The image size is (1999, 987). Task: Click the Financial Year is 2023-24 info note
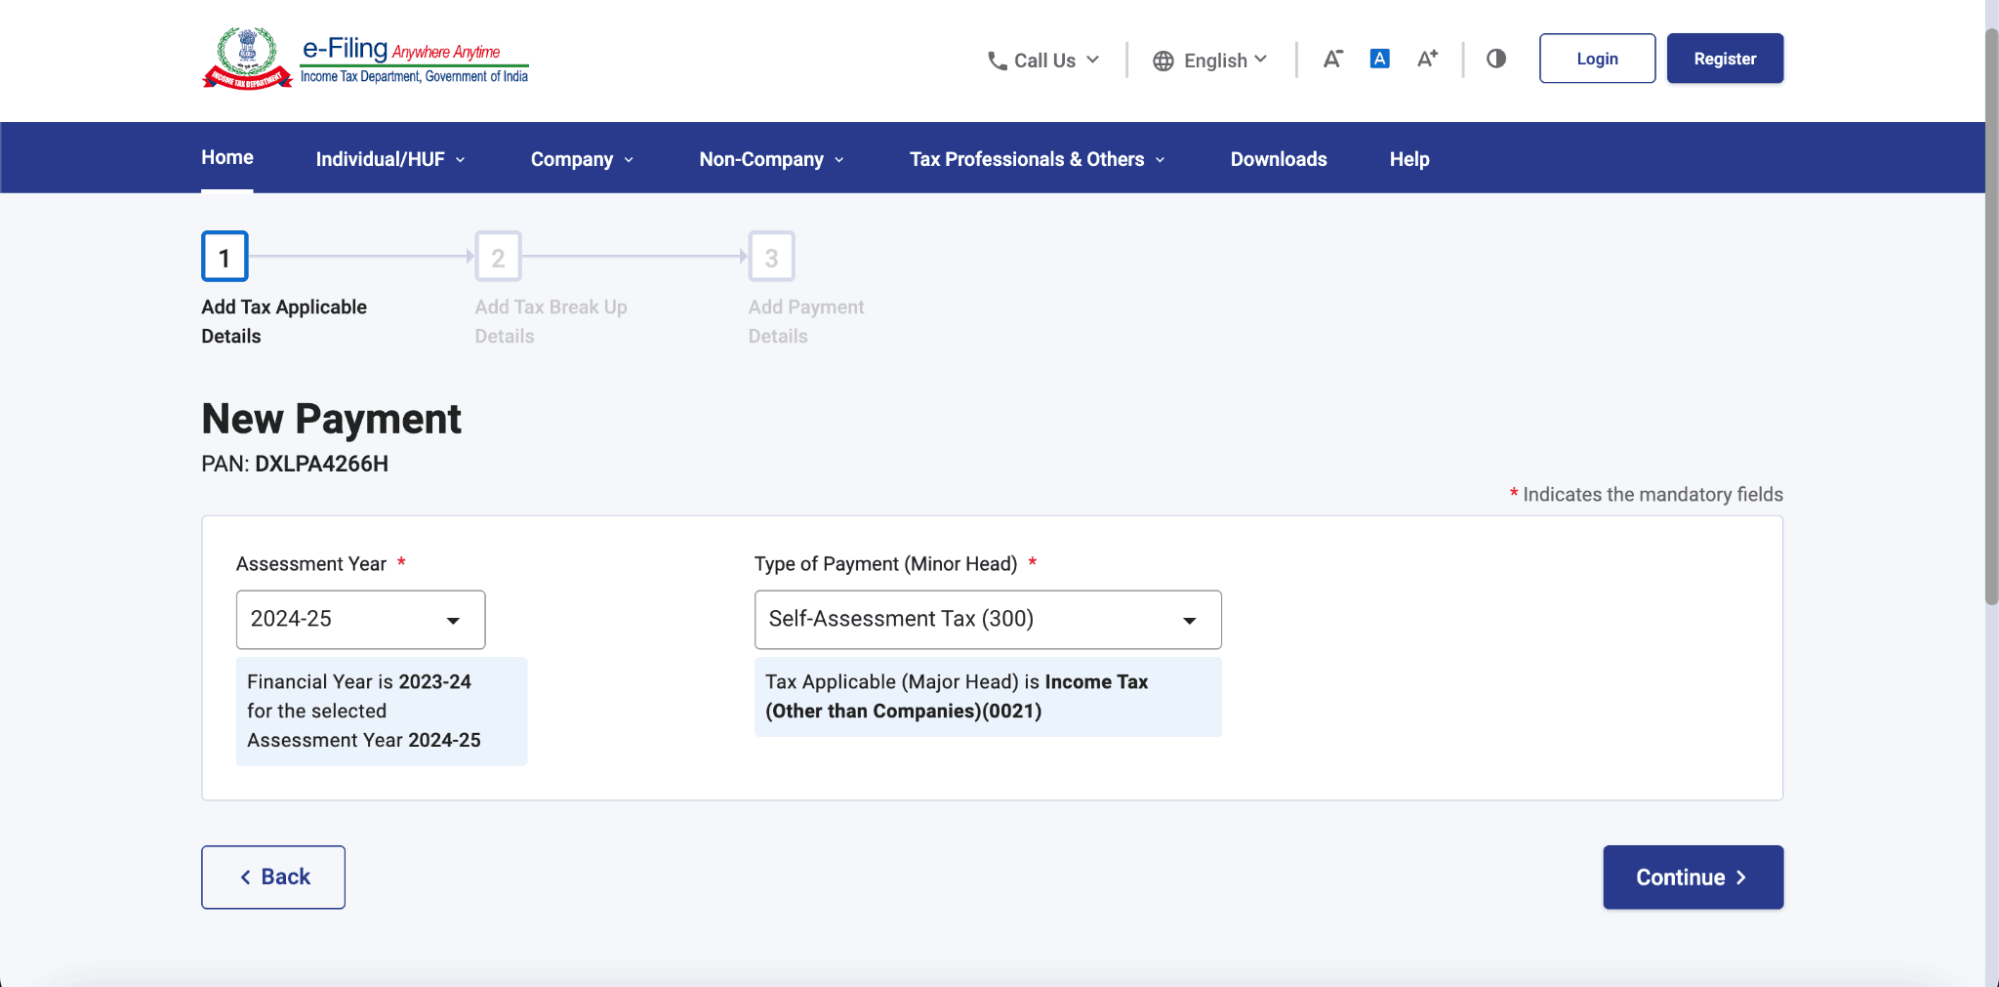click(x=381, y=711)
